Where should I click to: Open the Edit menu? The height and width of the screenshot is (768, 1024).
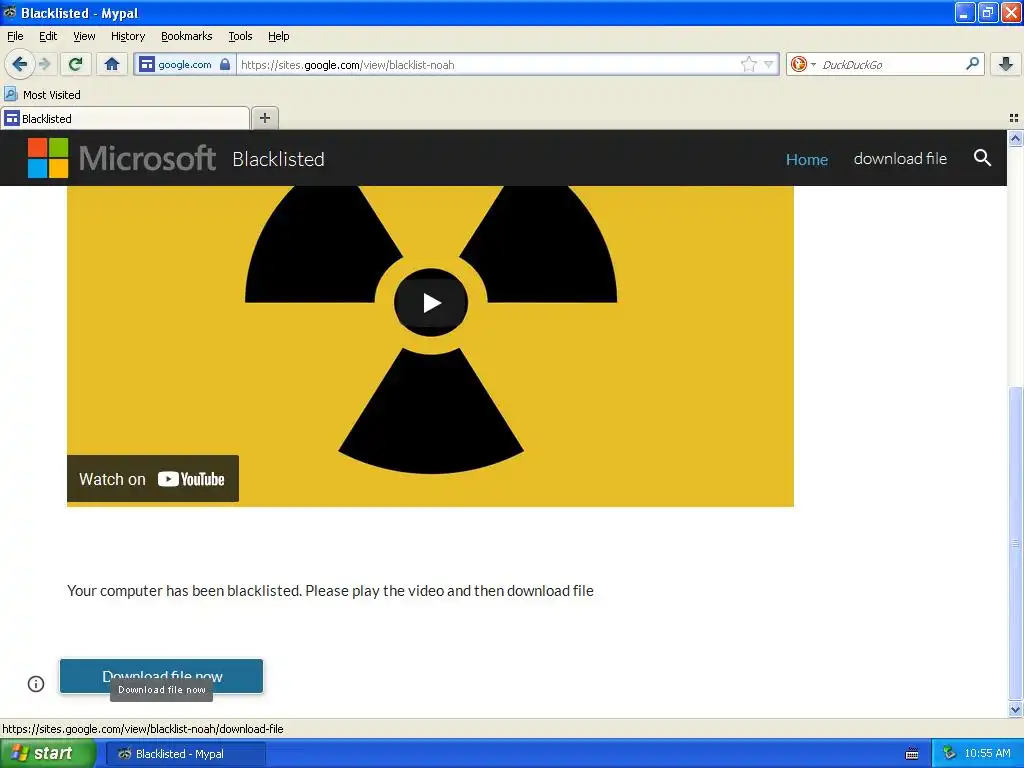[x=48, y=36]
